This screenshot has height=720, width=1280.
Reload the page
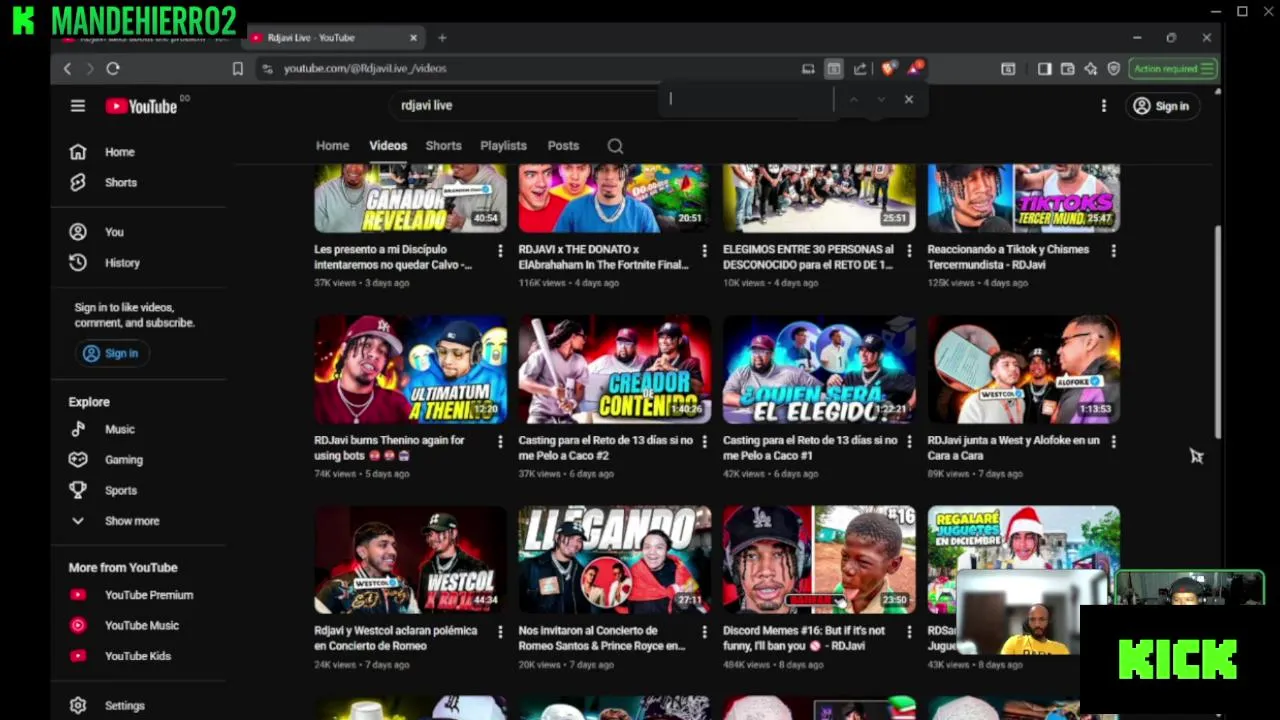pos(113,69)
